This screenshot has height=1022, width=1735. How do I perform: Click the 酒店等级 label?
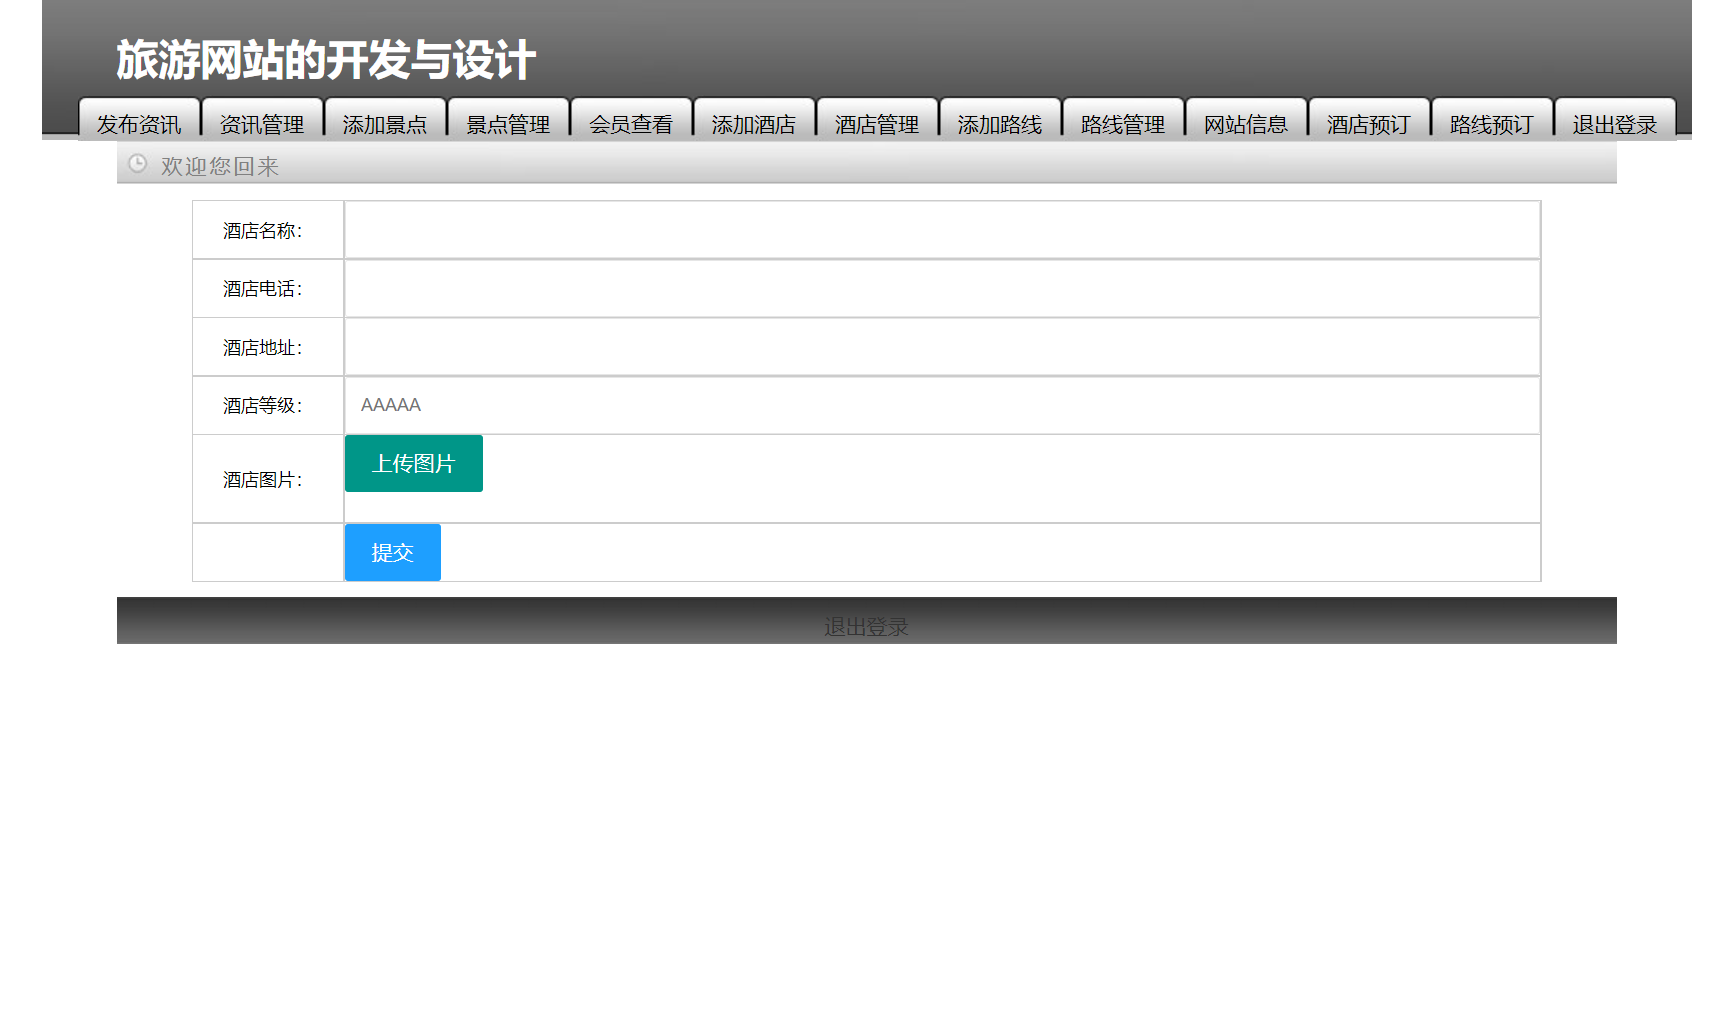click(262, 406)
